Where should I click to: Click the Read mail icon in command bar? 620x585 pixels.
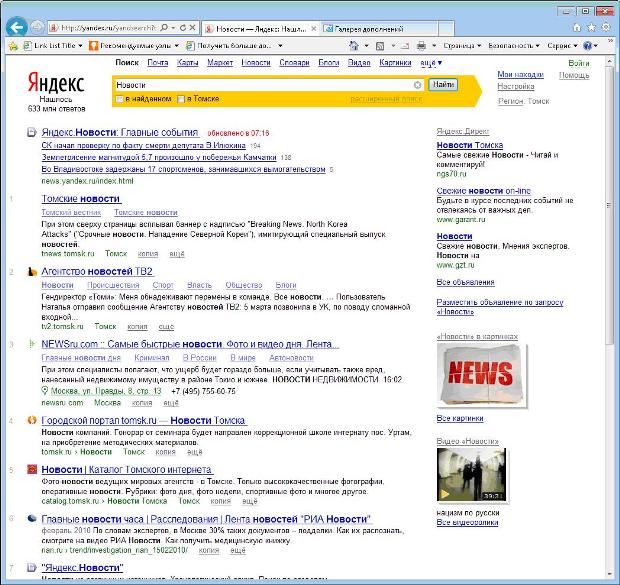405,46
